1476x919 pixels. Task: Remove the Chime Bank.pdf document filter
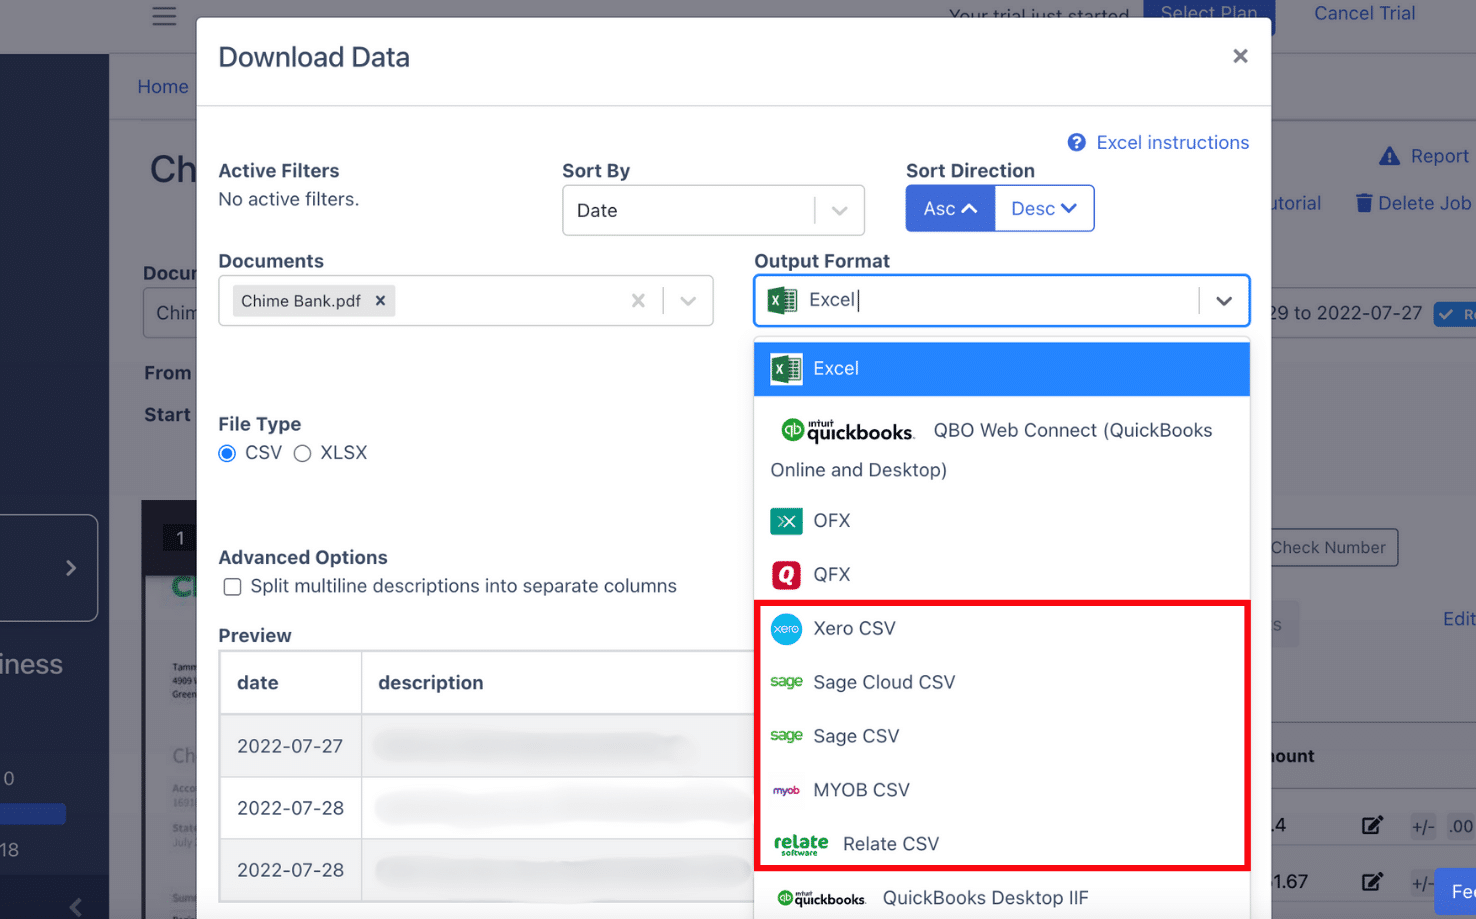(x=380, y=300)
